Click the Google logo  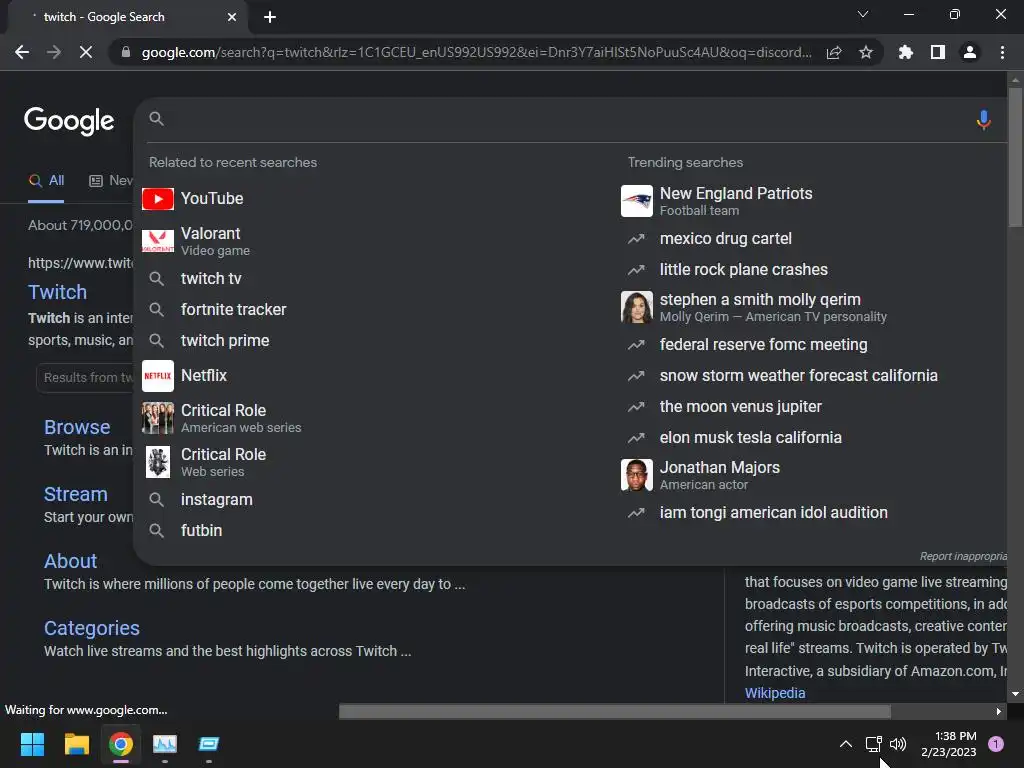click(69, 121)
